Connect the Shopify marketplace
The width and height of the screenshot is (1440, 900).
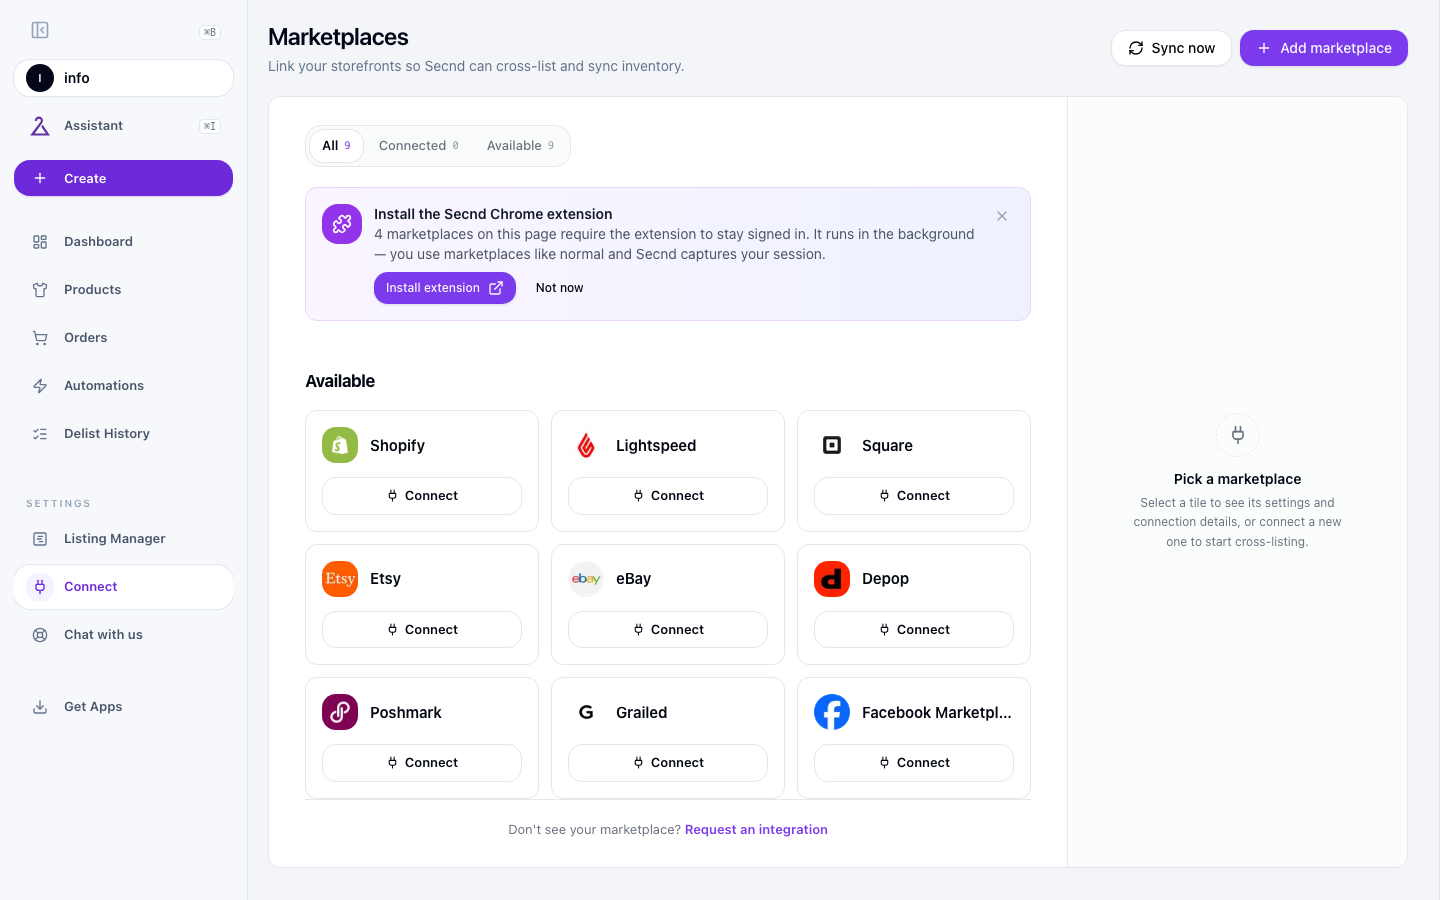click(422, 496)
